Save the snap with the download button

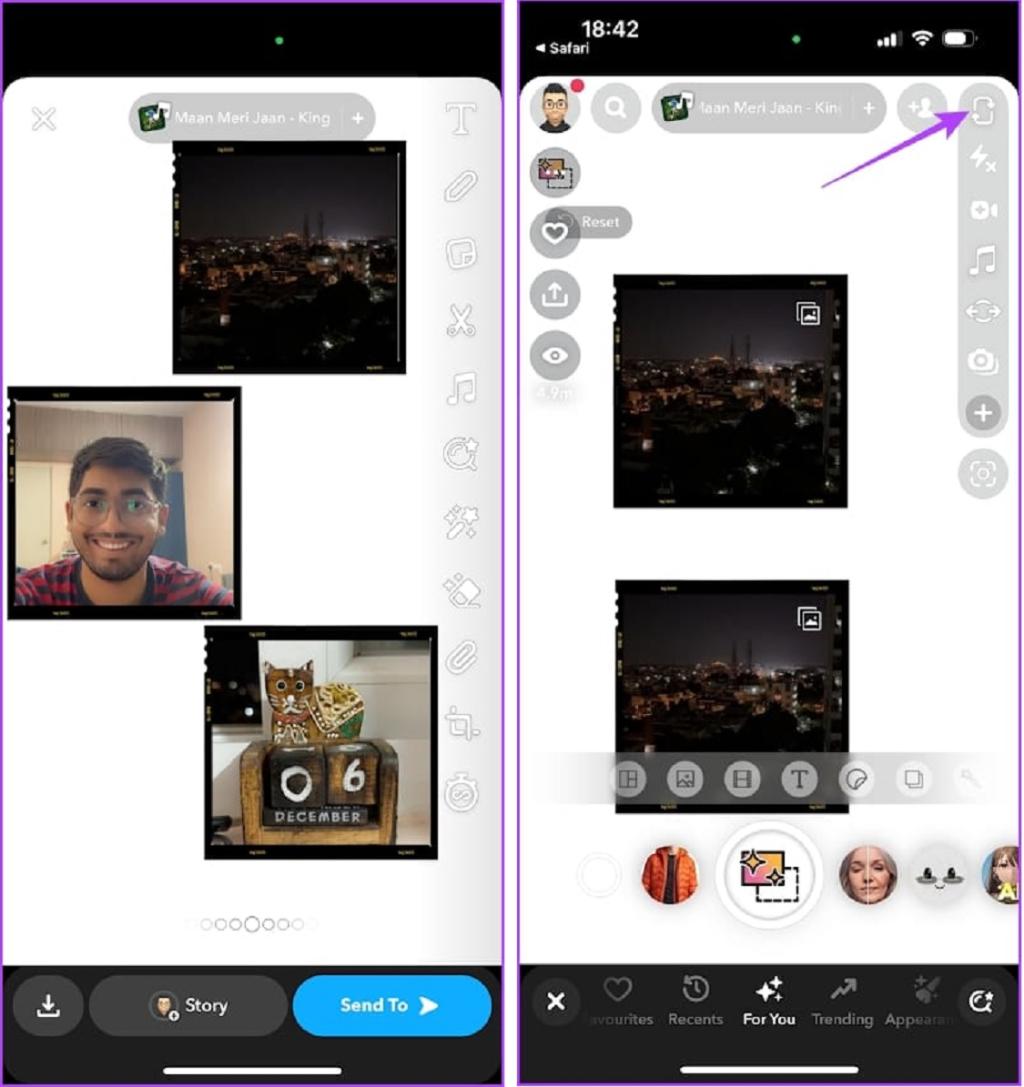tap(48, 1005)
